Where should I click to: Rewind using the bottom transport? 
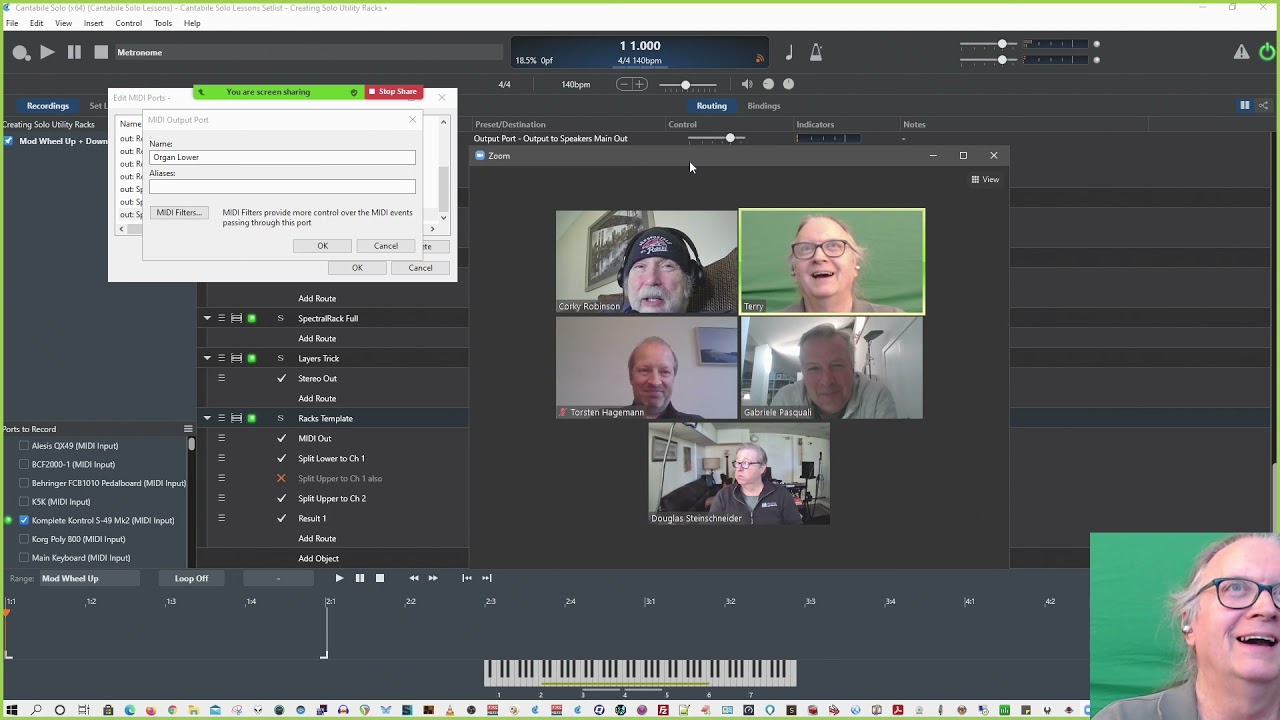point(414,578)
